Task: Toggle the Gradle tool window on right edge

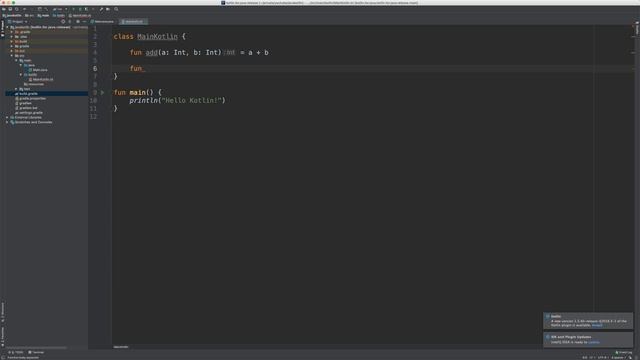Action: click(x=637, y=29)
